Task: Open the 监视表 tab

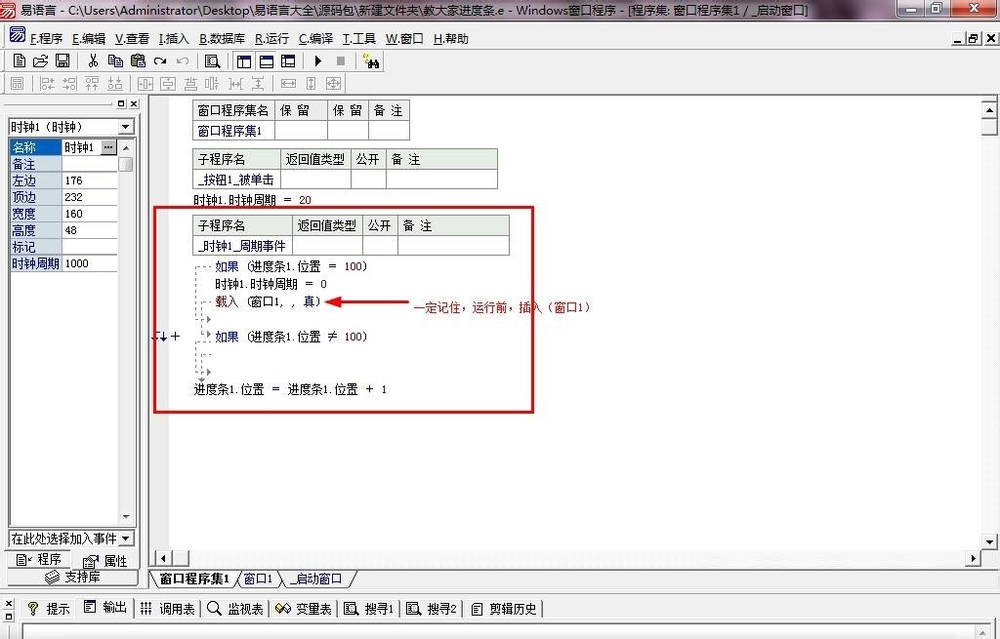Action: [235, 609]
